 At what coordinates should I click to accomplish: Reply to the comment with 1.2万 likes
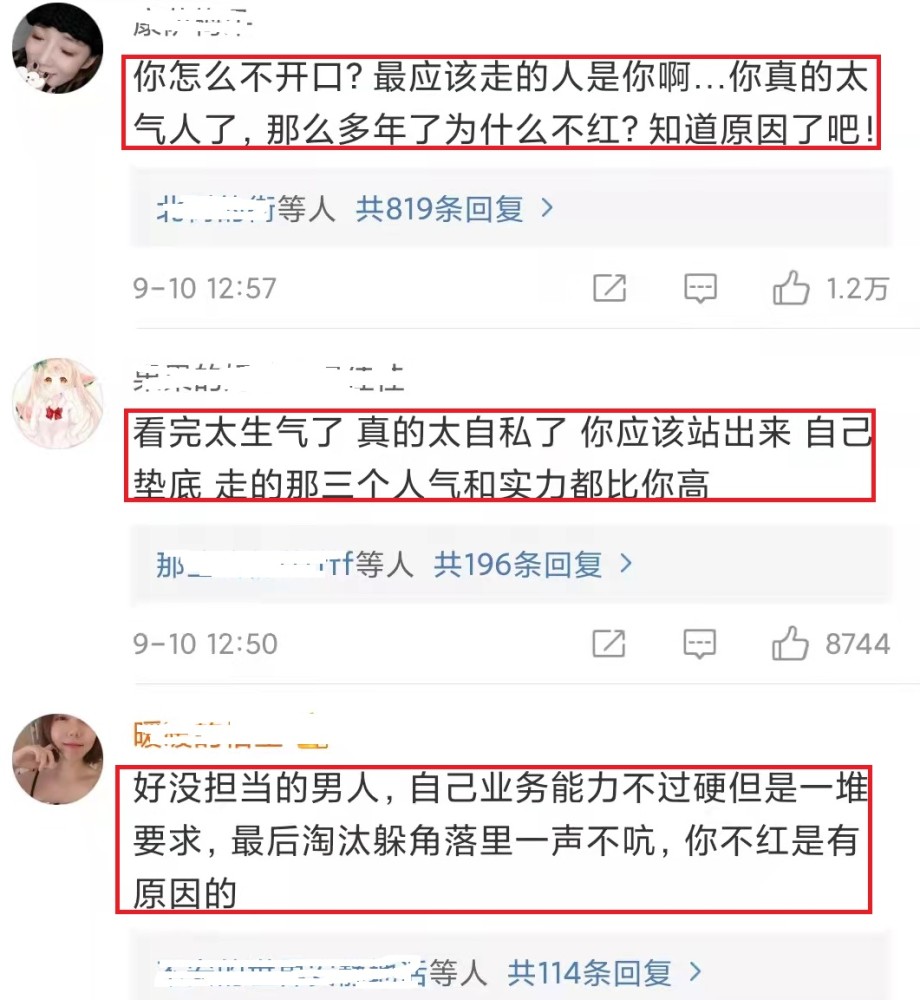tap(700, 289)
